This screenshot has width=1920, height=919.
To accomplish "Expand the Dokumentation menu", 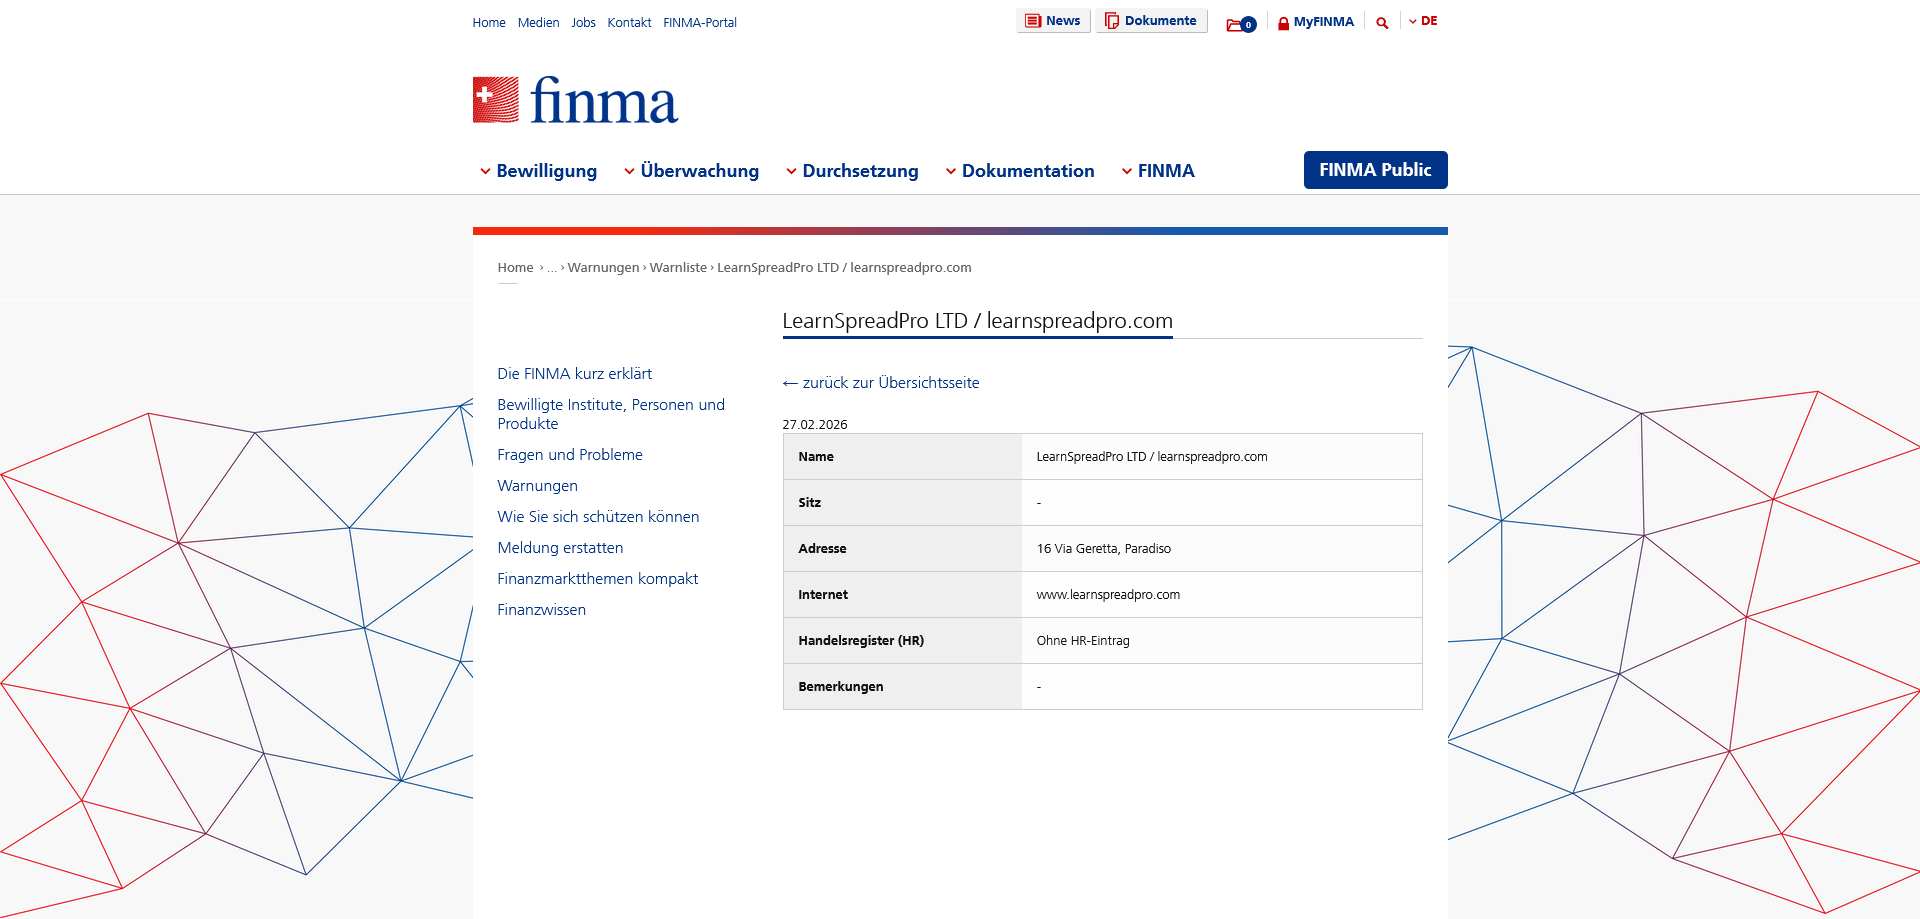I will point(1019,171).
